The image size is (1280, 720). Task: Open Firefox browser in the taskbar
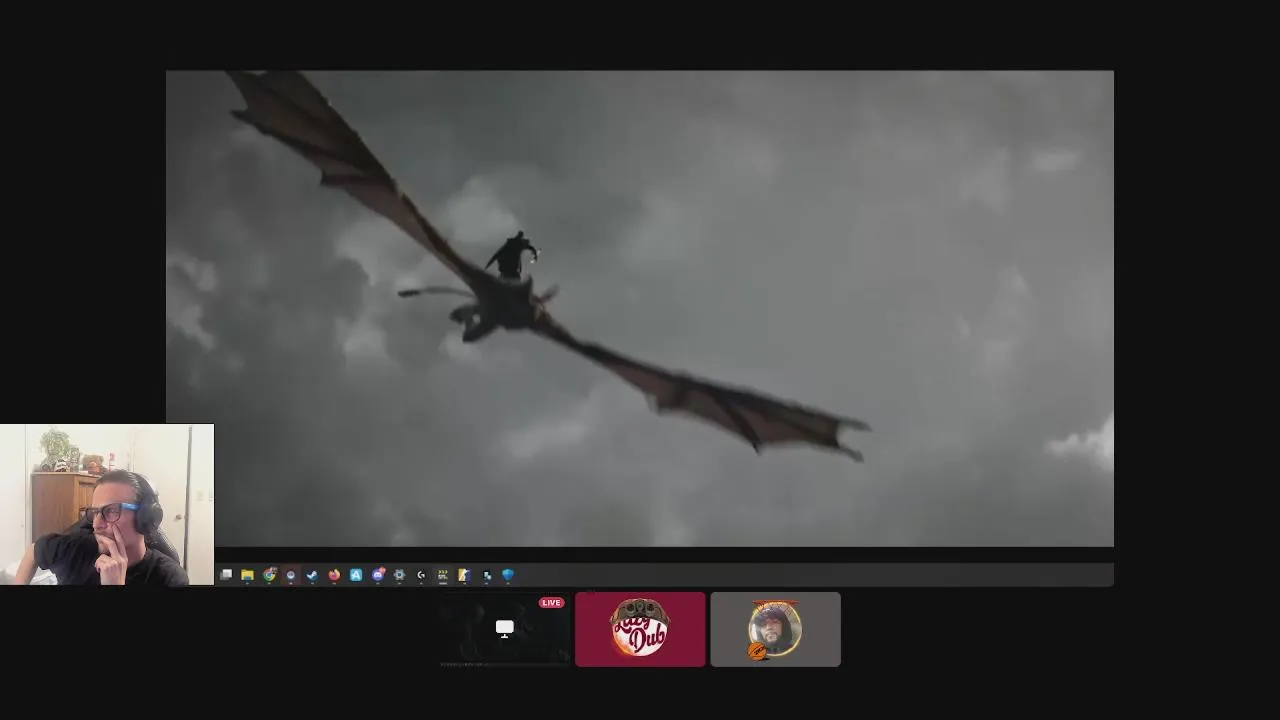(334, 575)
